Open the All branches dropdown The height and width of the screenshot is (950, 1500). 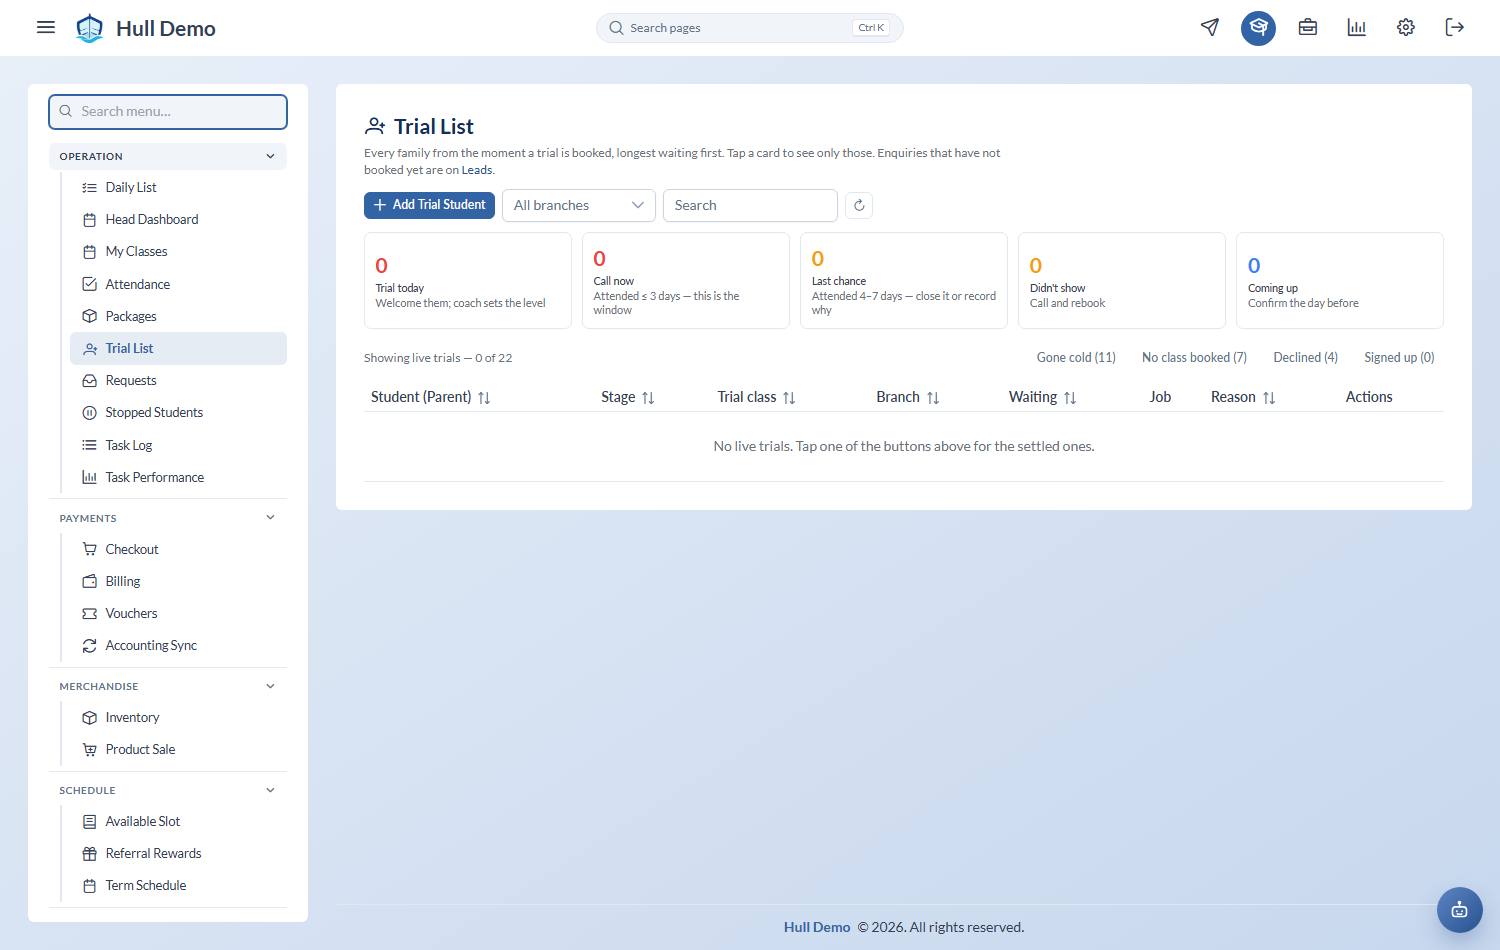coord(579,205)
